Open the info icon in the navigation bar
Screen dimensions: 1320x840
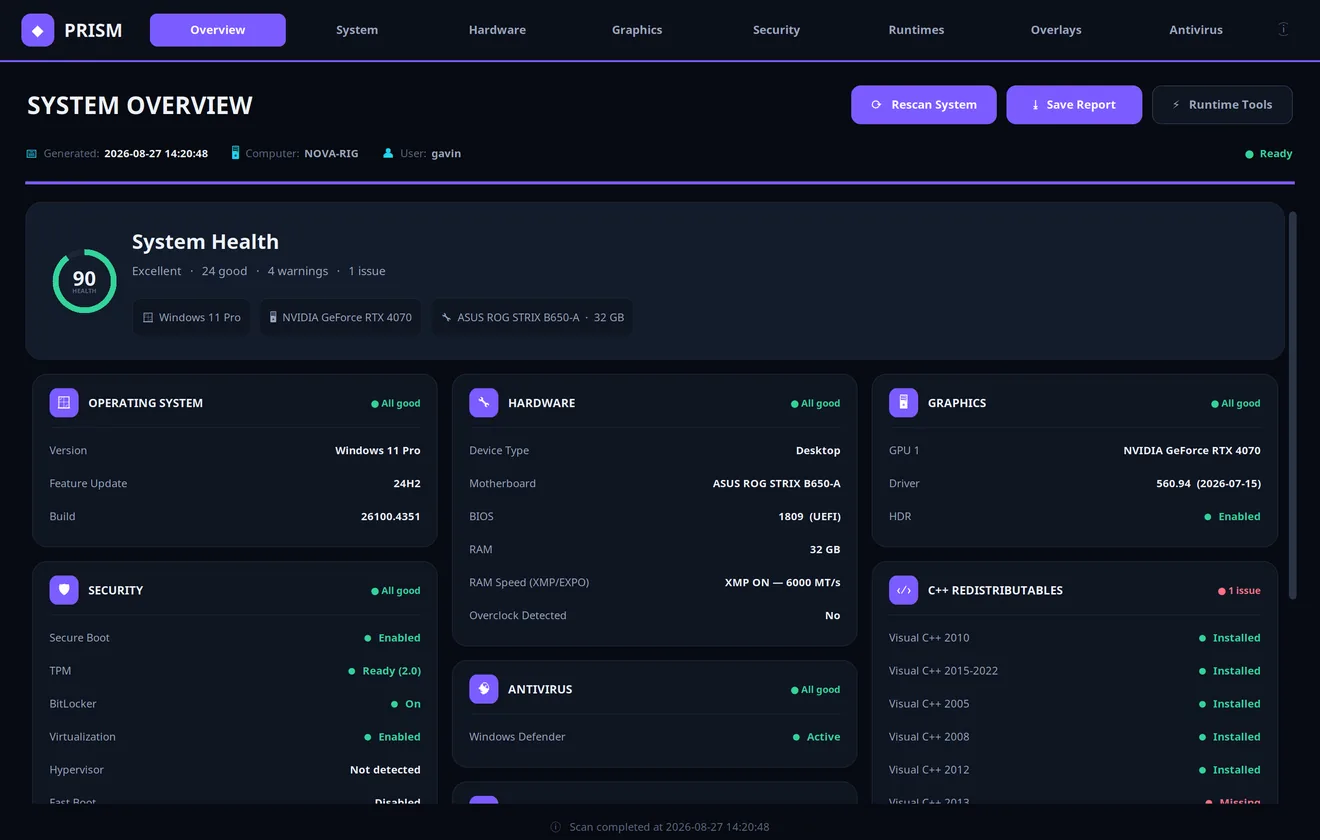coord(1283,29)
